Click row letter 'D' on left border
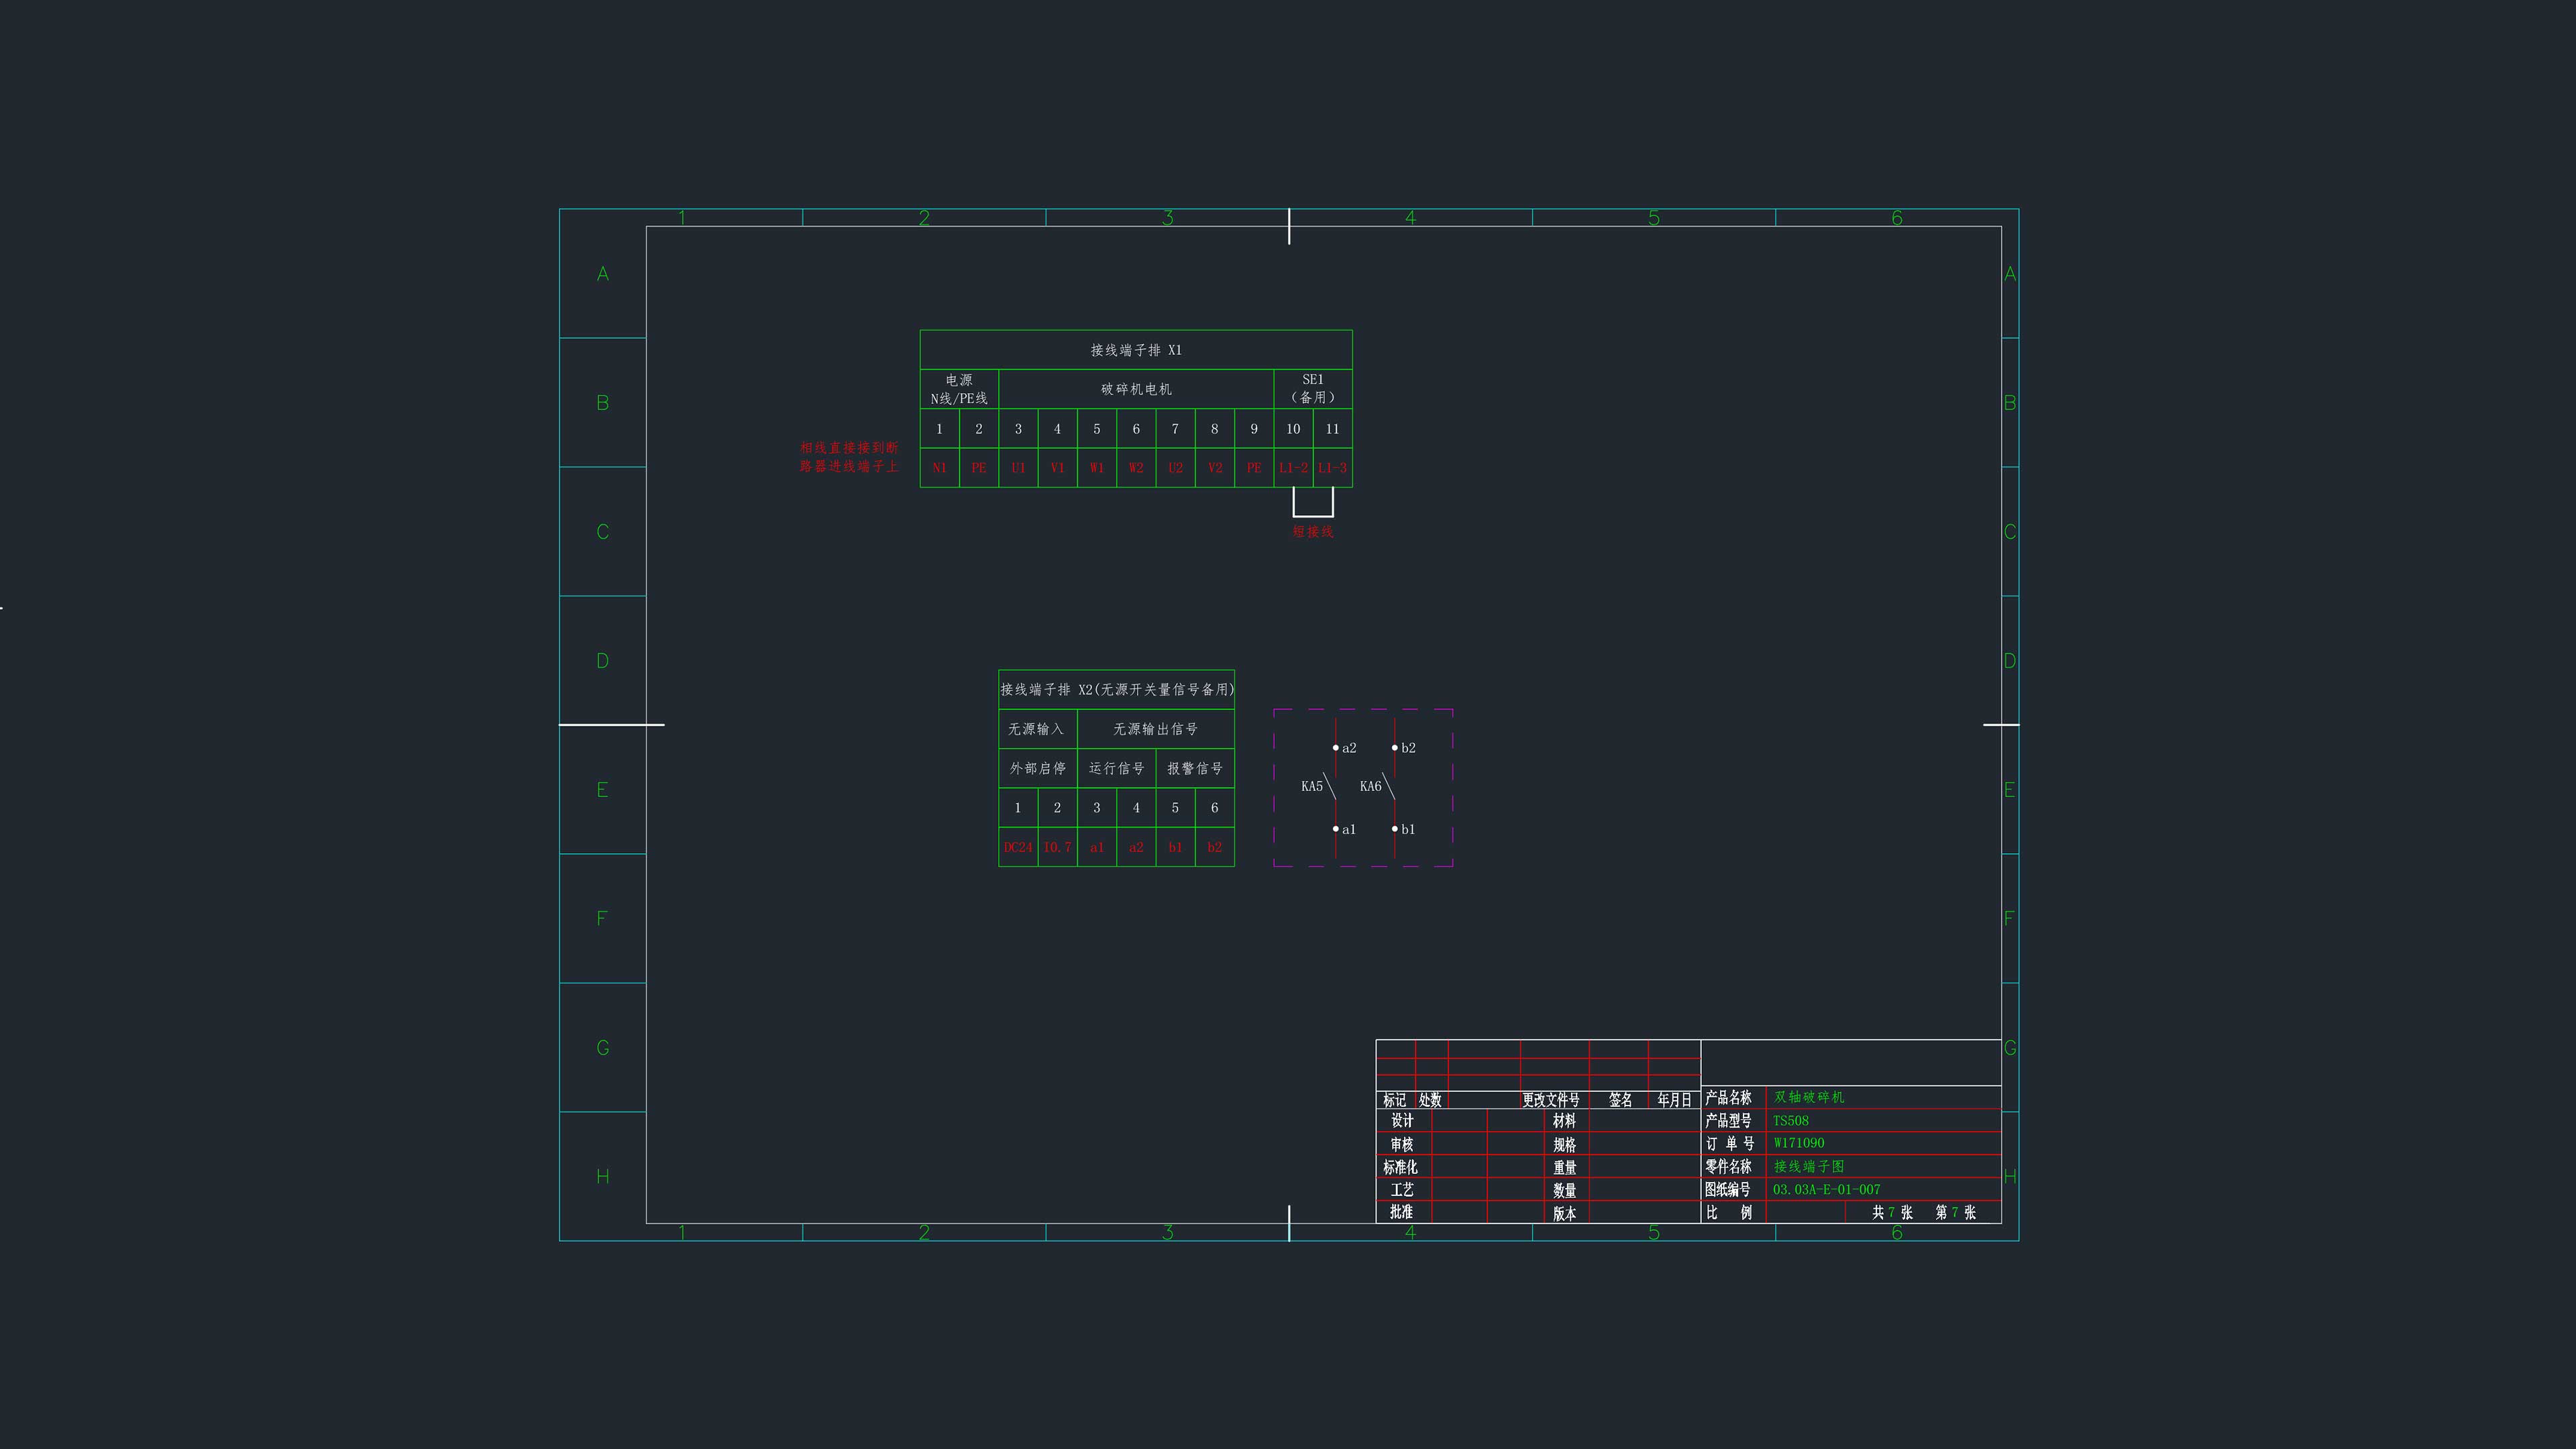Viewport: 2576px width, 1449px height. click(603, 661)
